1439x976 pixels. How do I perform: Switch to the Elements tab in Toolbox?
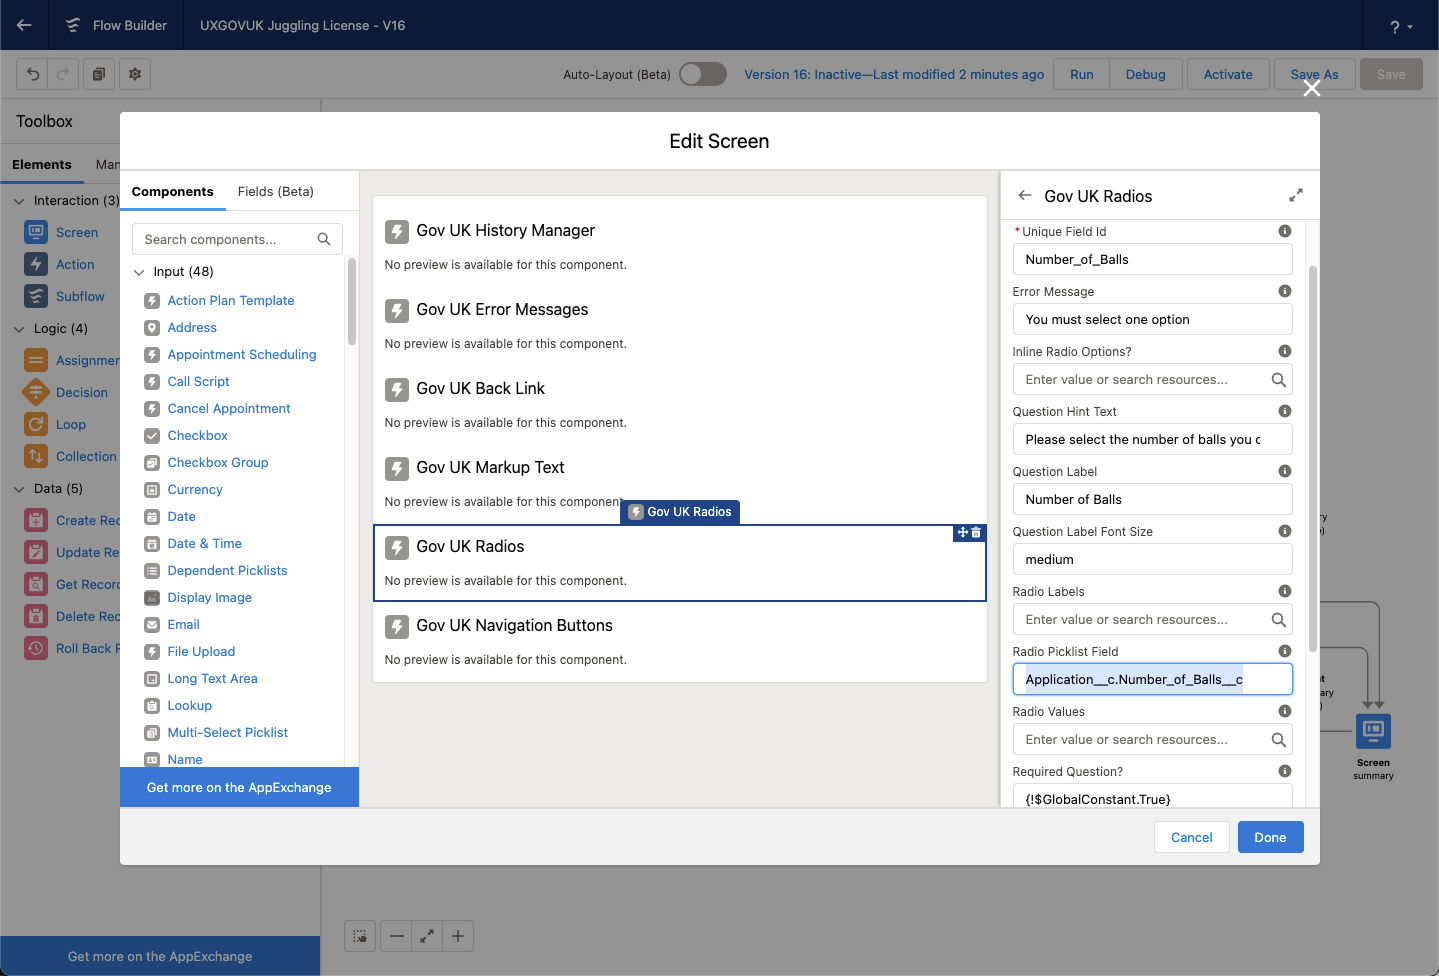[x=41, y=164]
